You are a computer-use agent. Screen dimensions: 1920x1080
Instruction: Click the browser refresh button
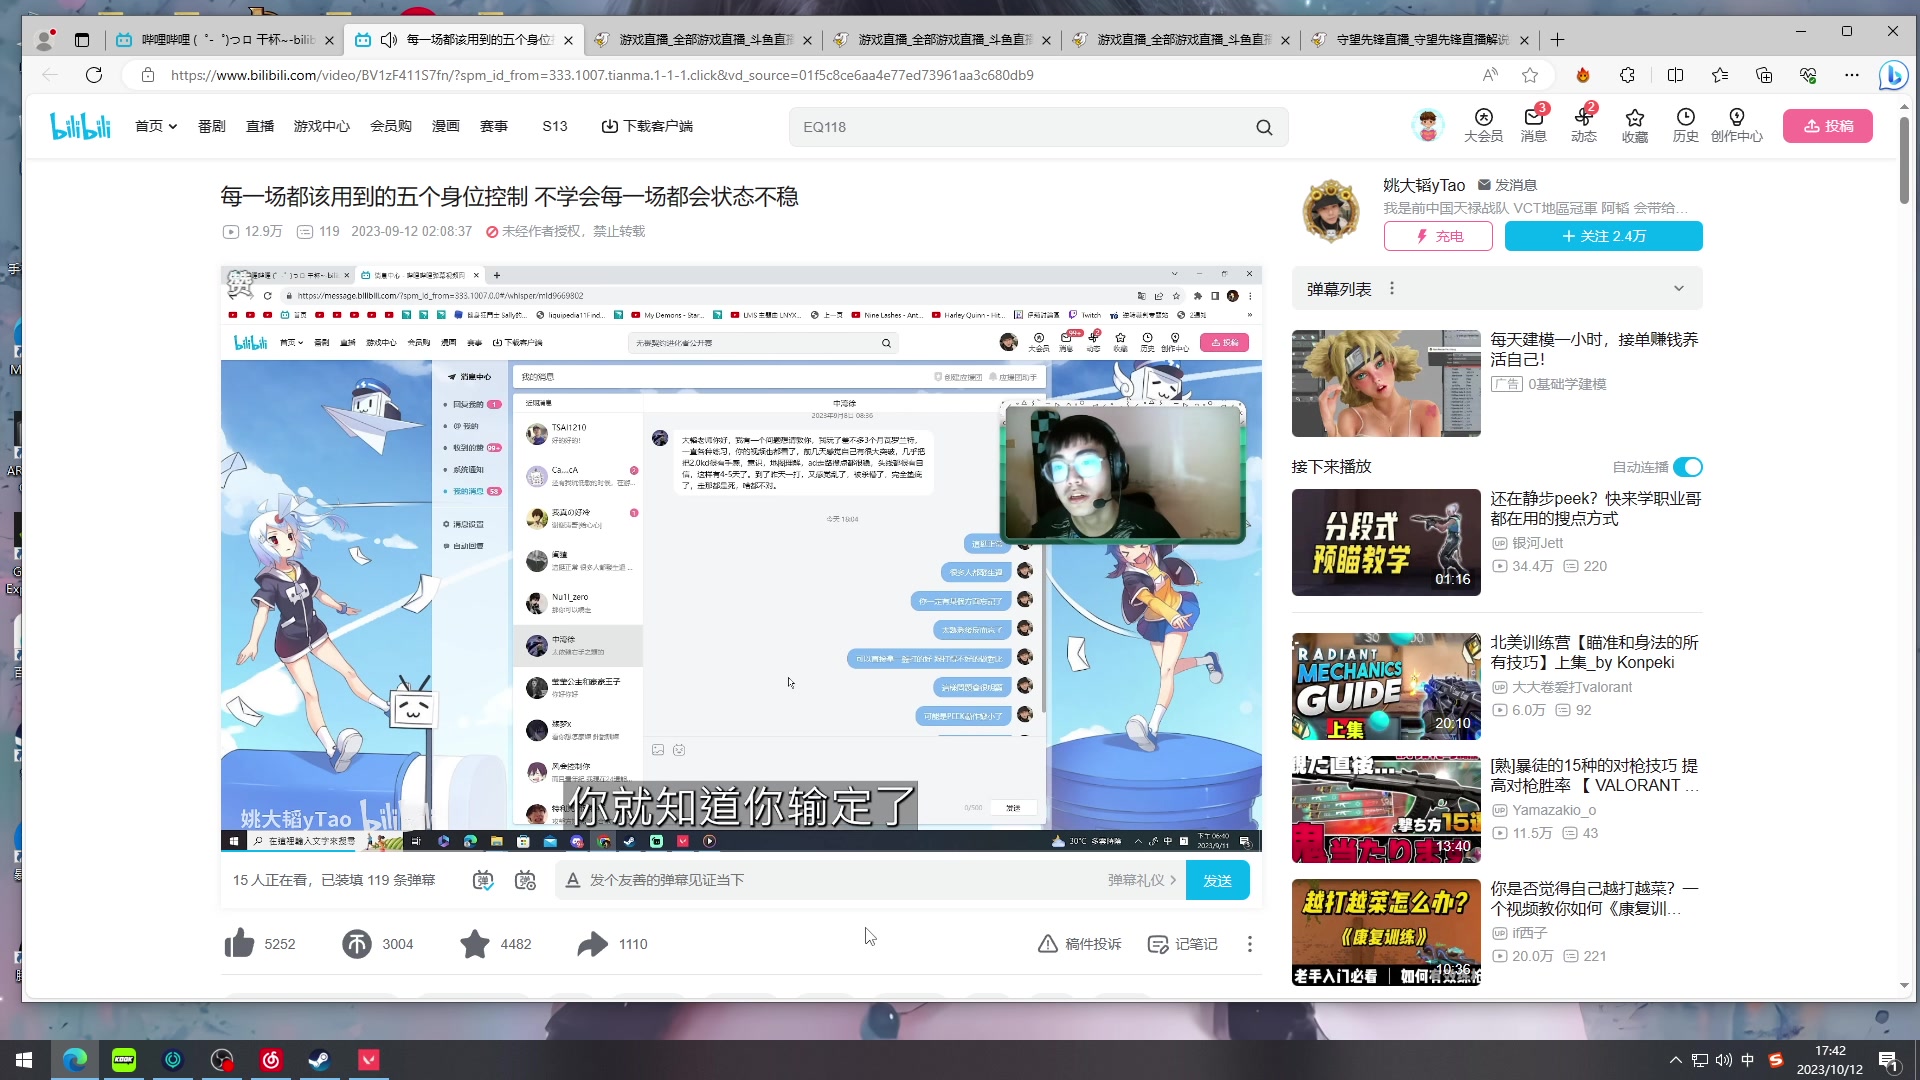pyautogui.click(x=94, y=75)
